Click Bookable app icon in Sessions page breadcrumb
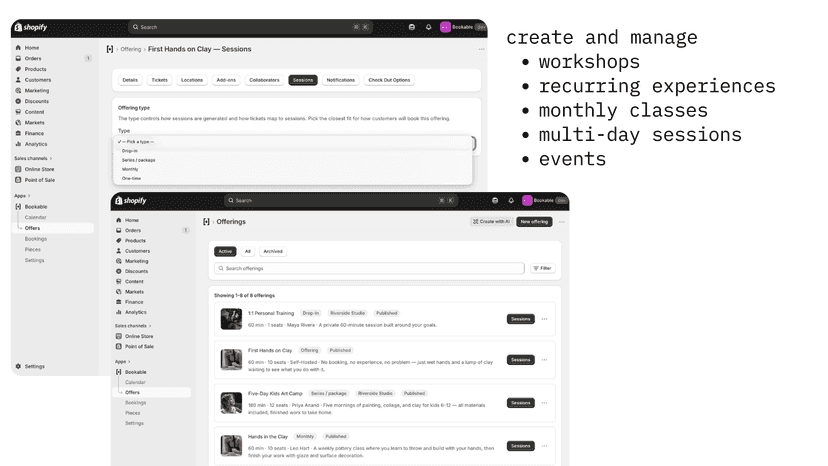The height and width of the screenshot is (466, 828). pyautogui.click(x=110, y=49)
